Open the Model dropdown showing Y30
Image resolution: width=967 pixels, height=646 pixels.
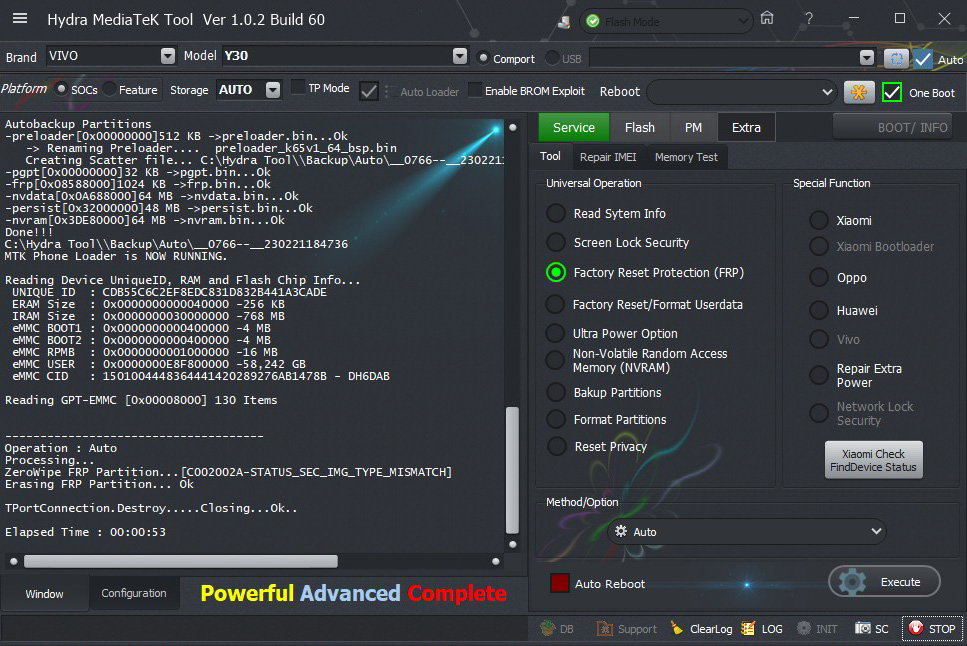click(x=459, y=57)
